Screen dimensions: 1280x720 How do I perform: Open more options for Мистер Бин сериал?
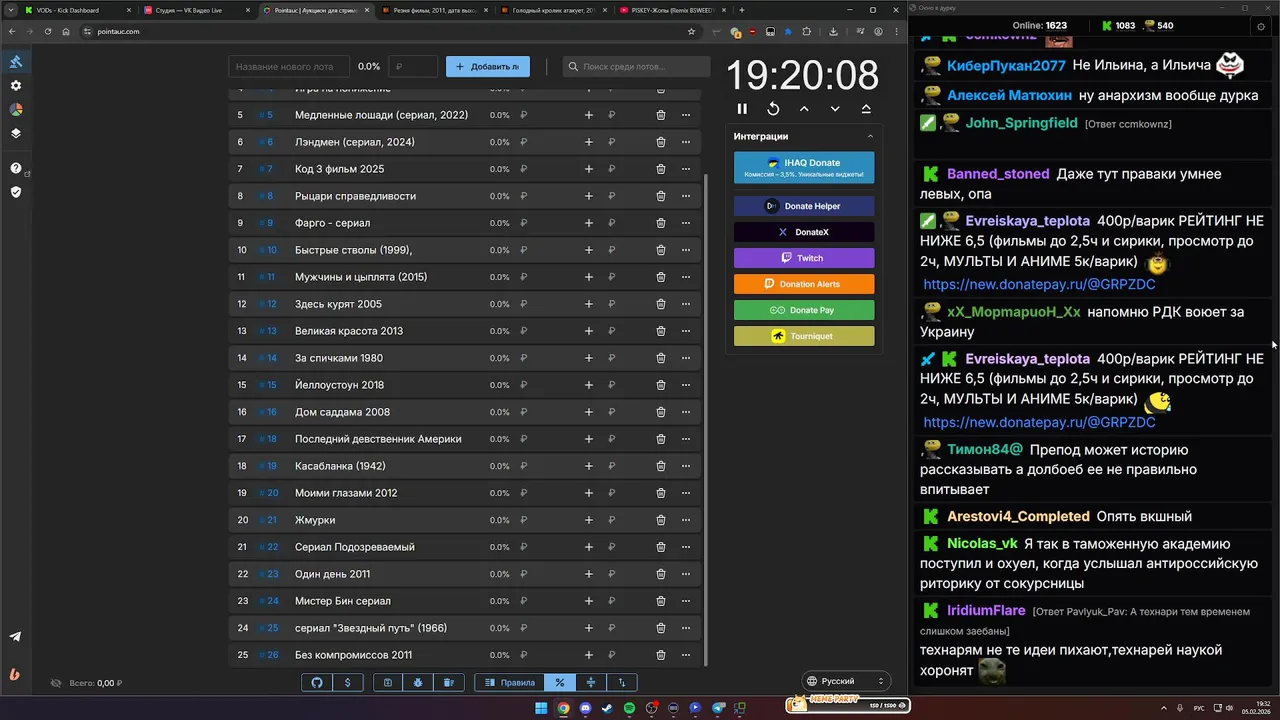click(x=686, y=601)
